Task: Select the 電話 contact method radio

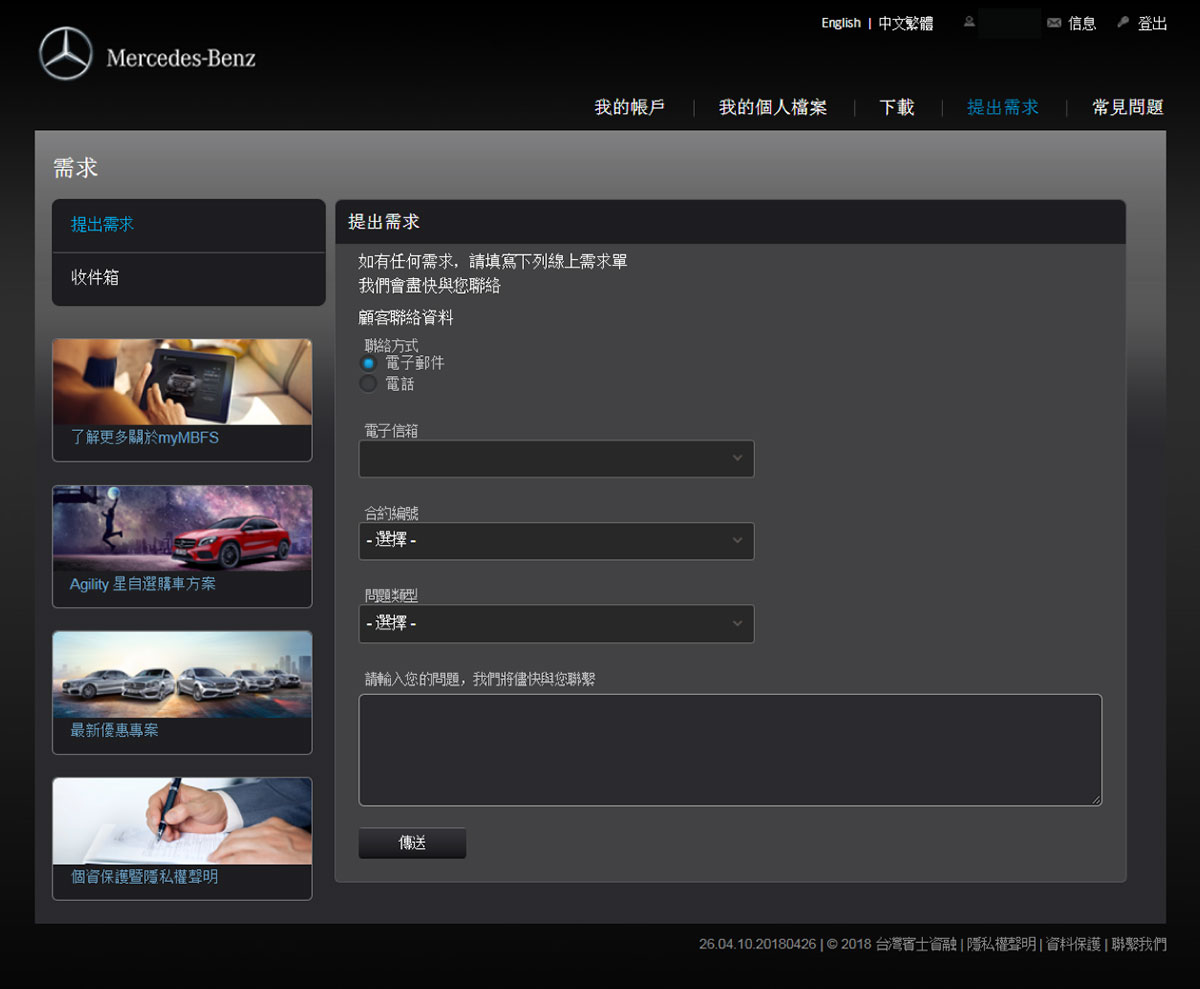Action: tap(368, 384)
